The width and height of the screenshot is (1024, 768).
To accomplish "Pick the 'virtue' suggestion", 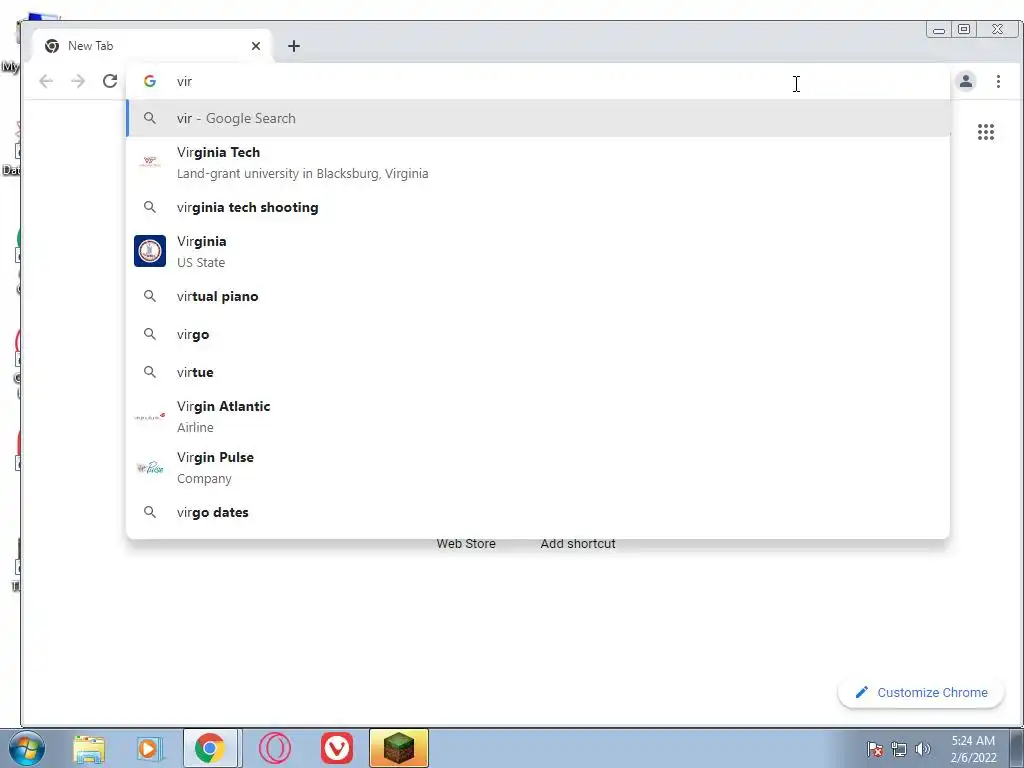I will (x=538, y=372).
